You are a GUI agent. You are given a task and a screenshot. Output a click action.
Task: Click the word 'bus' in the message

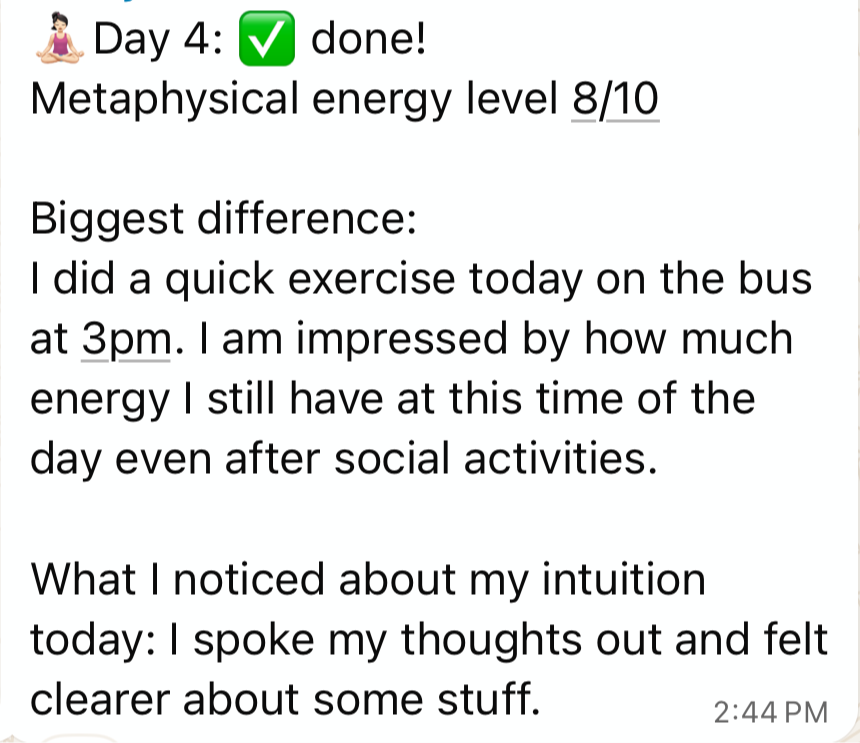coord(774,279)
